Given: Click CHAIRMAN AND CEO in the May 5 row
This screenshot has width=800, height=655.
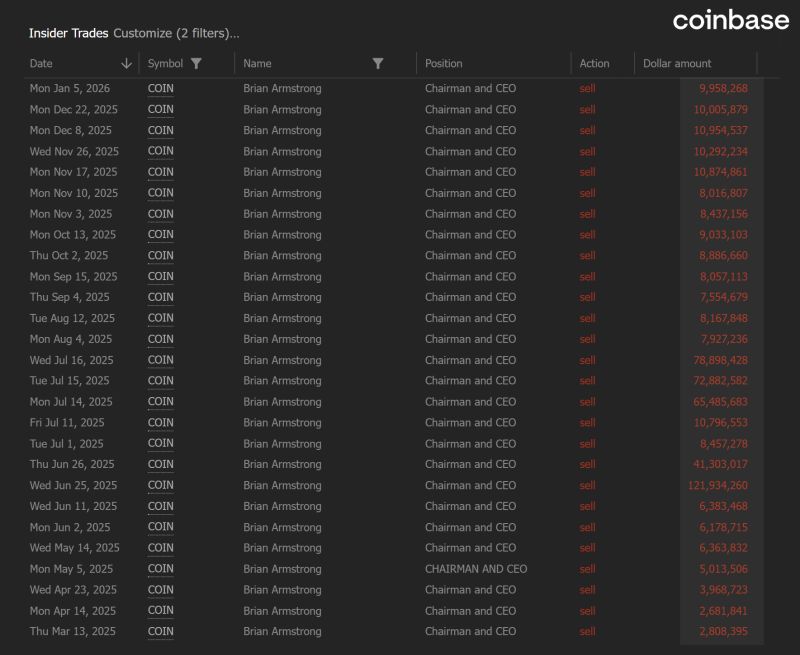Looking at the screenshot, I should coord(478,568).
